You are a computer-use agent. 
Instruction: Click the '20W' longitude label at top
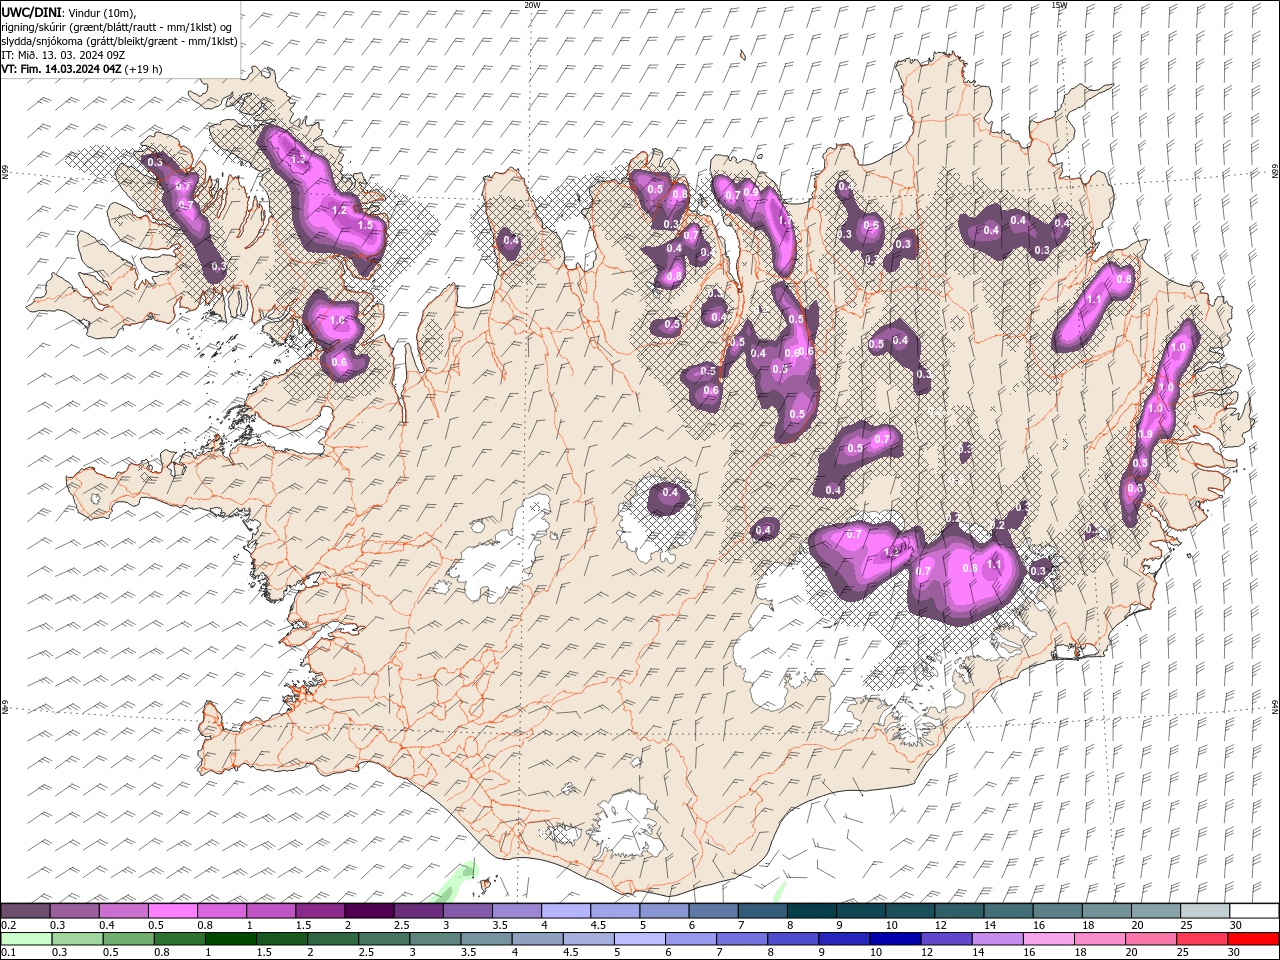[532, 5]
